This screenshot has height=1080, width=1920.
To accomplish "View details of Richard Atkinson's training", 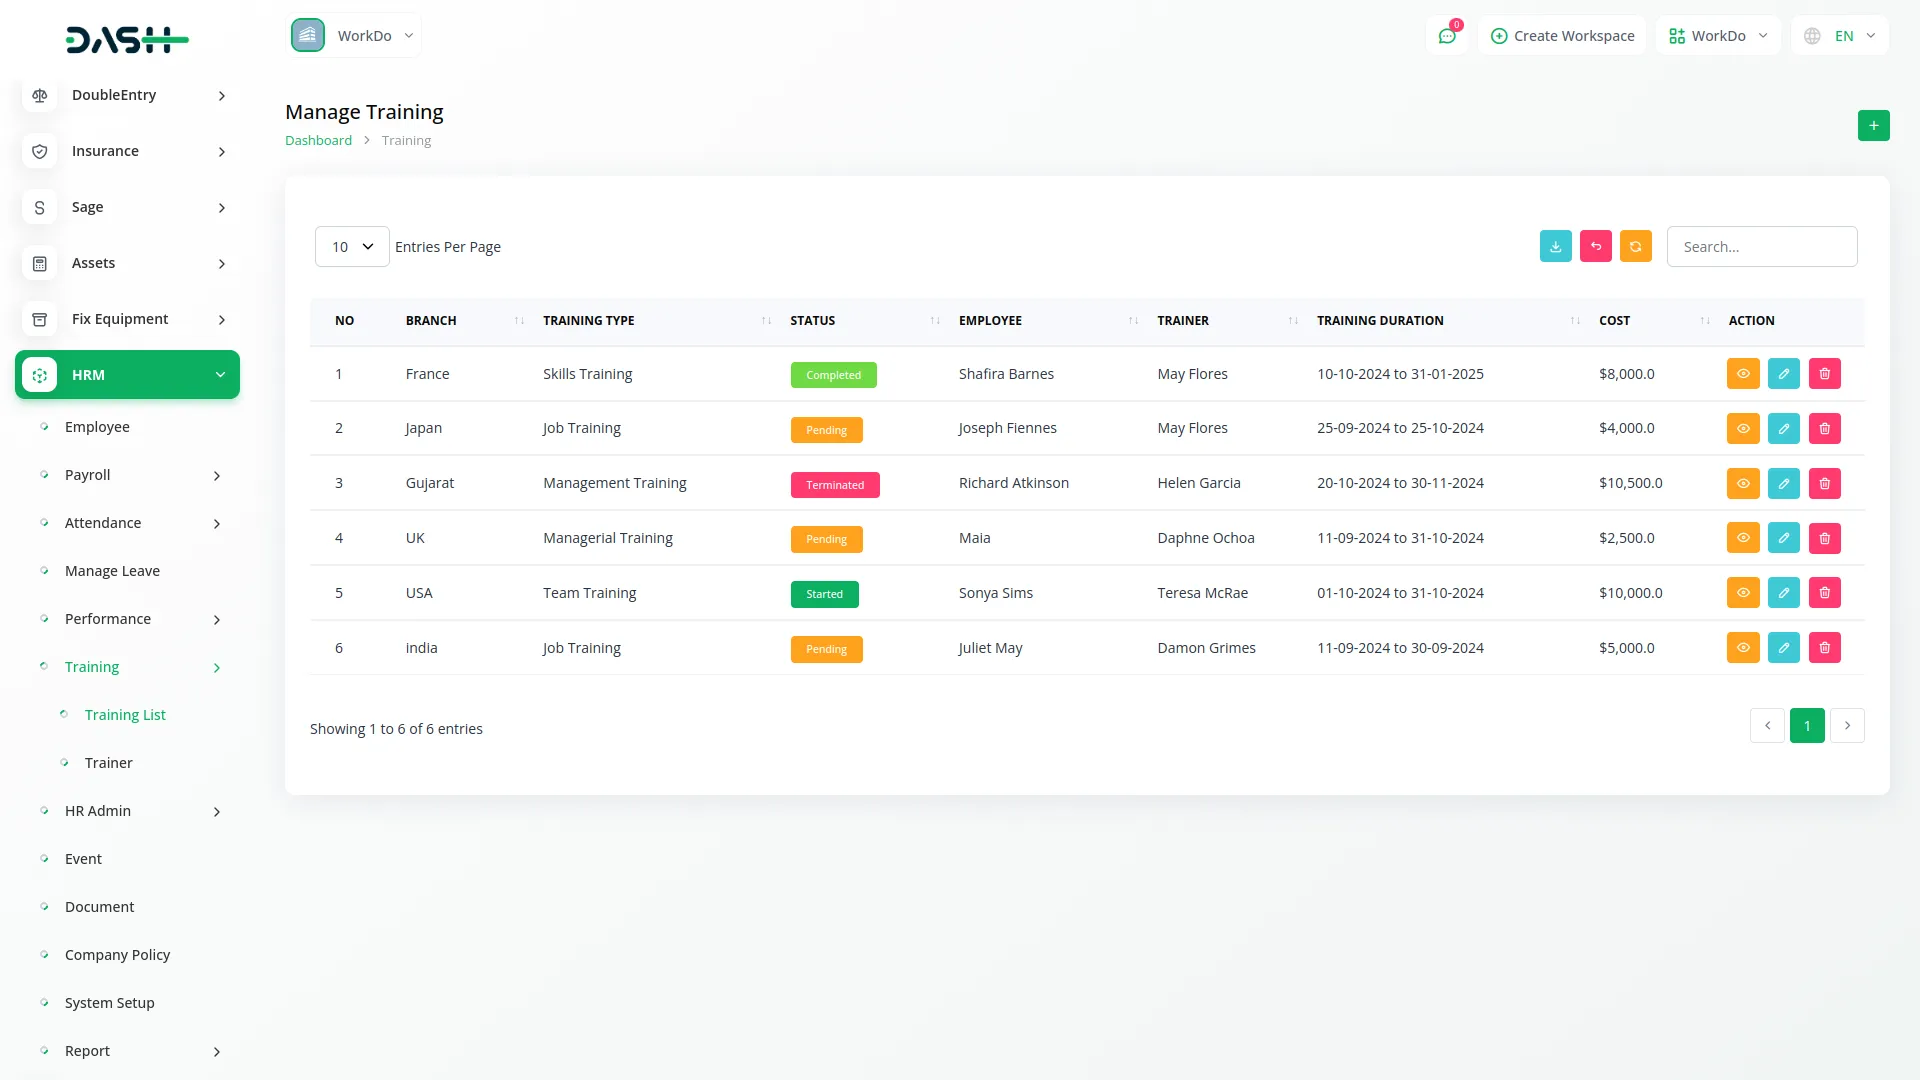I will click(1742, 484).
